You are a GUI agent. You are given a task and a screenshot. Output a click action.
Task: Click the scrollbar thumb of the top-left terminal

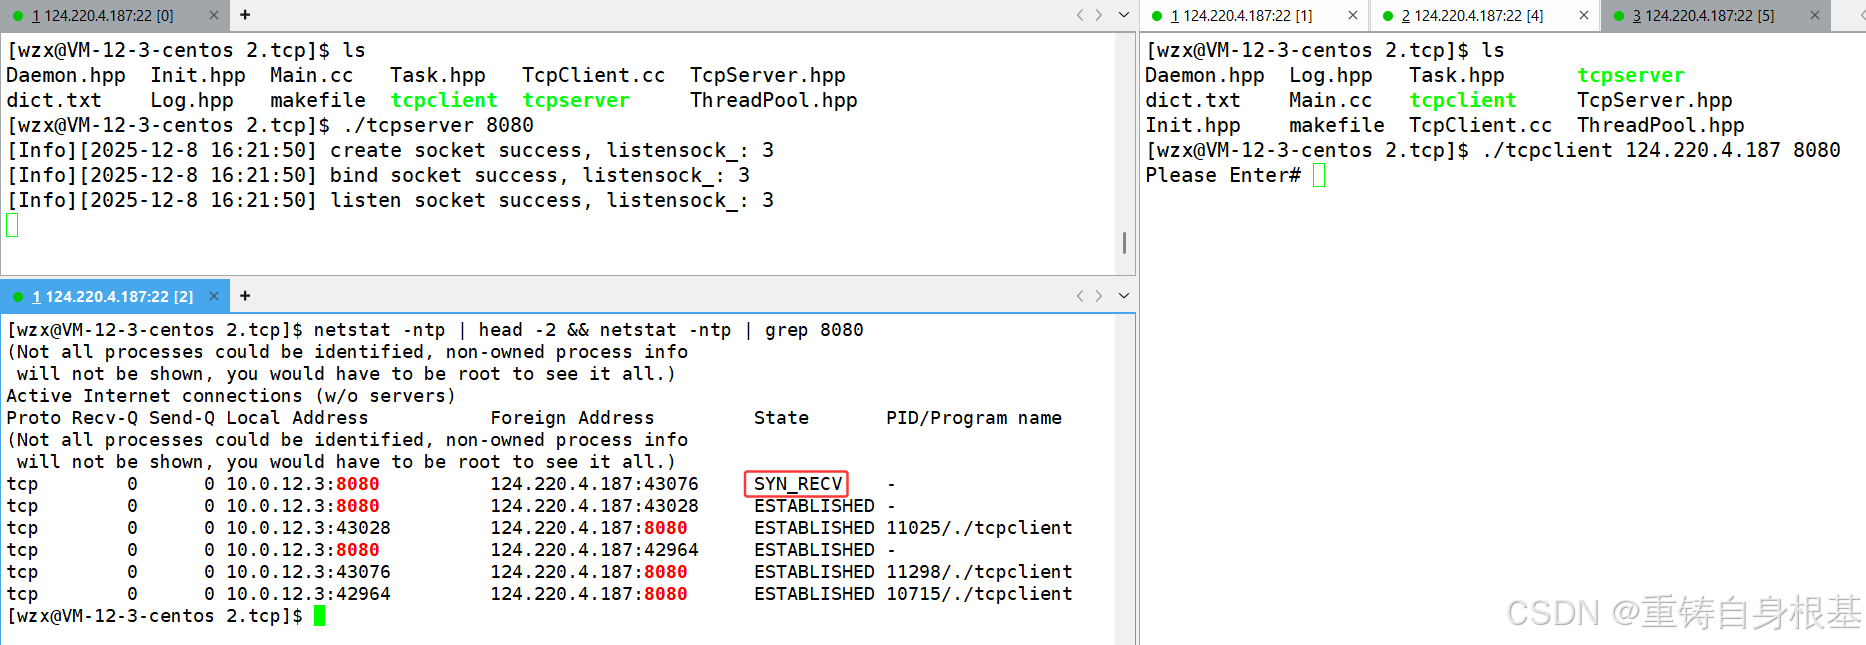(x=1124, y=243)
